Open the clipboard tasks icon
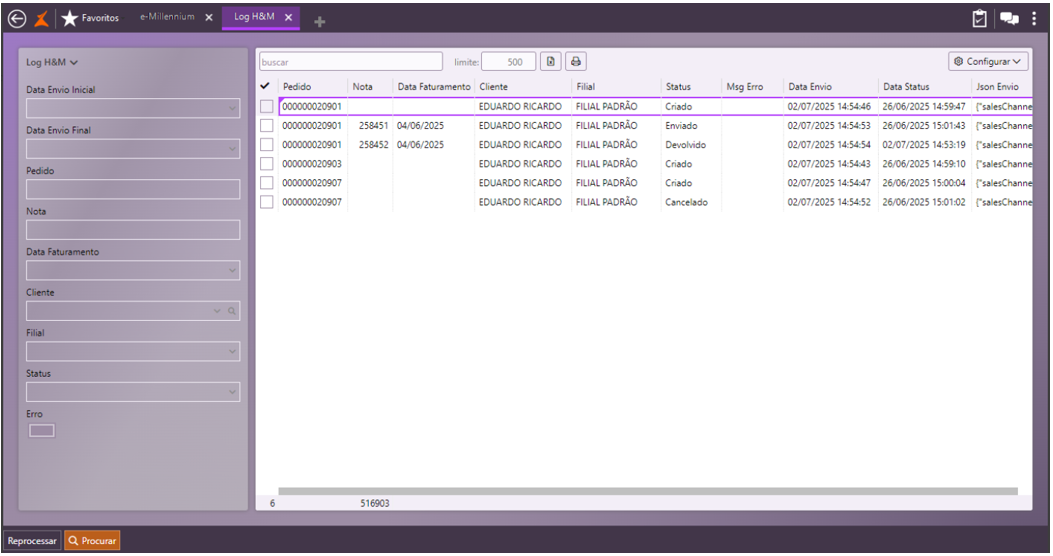This screenshot has width=1053, height=556. point(980,19)
